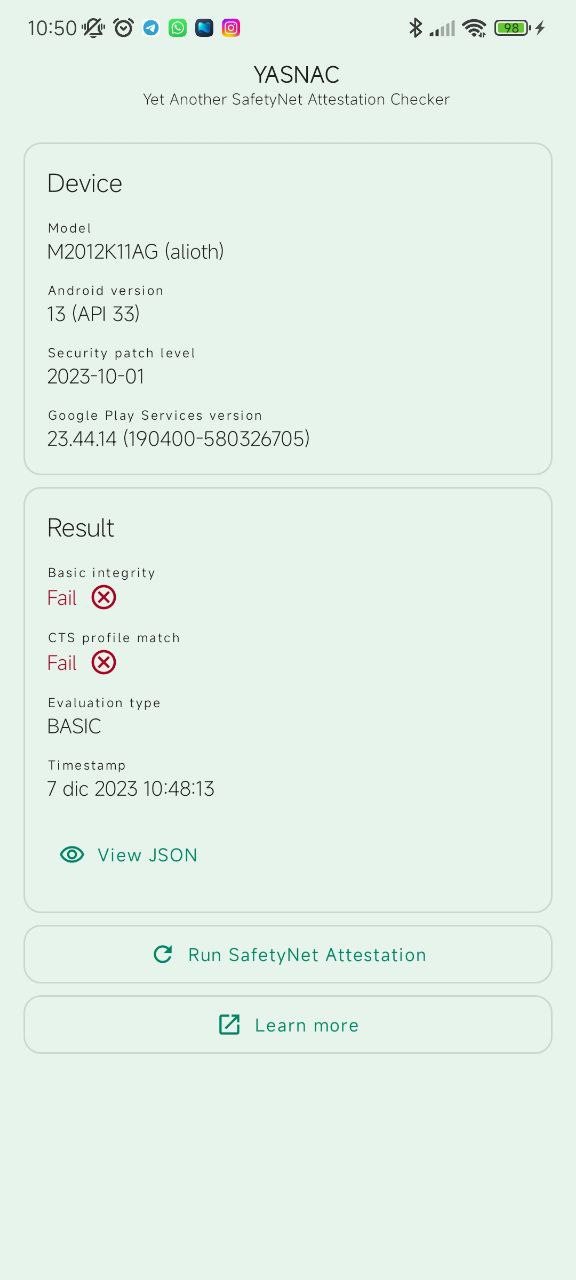Run SafetyNet Attestation again
This screenshot has width=576, height=1280.
pos(288,954)
